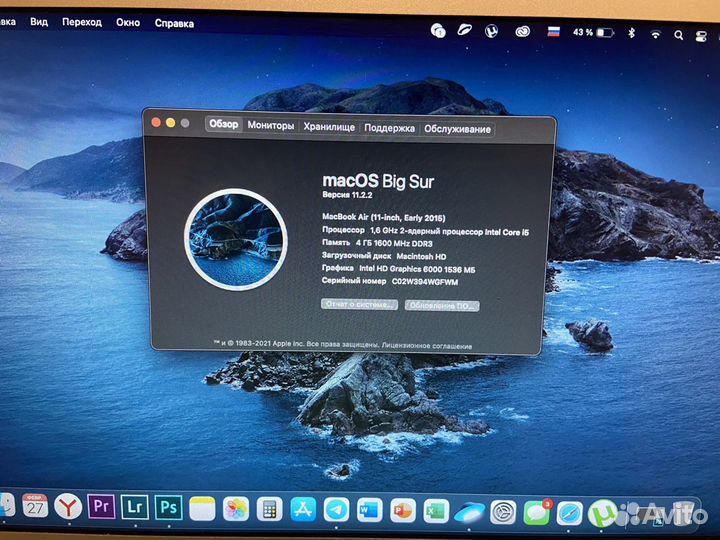Click the 1,6 GHz Intel Core i5 processor text
720x540 pixels.
[450, 231]
